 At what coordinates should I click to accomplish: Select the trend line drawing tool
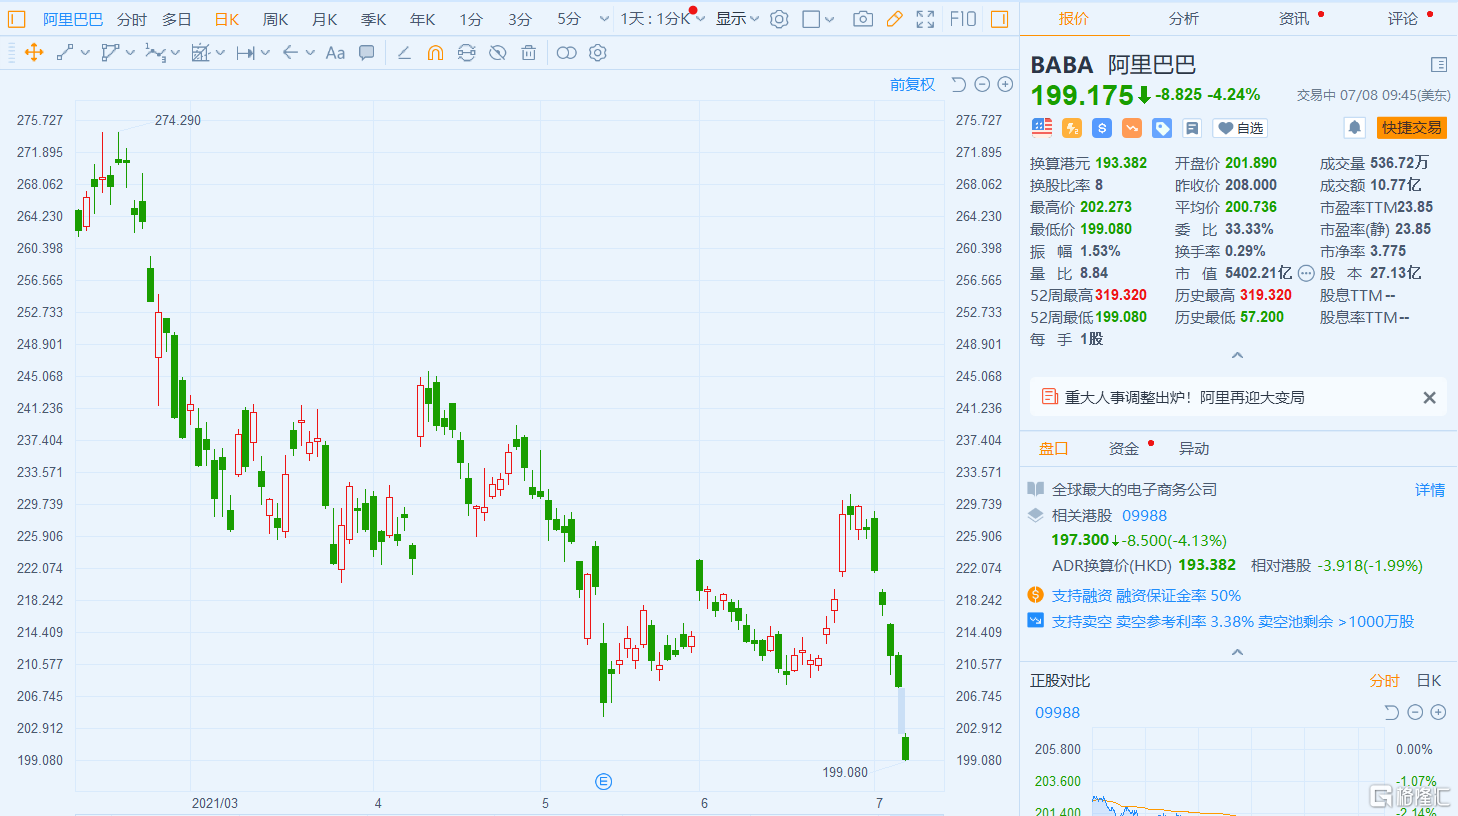65,53
